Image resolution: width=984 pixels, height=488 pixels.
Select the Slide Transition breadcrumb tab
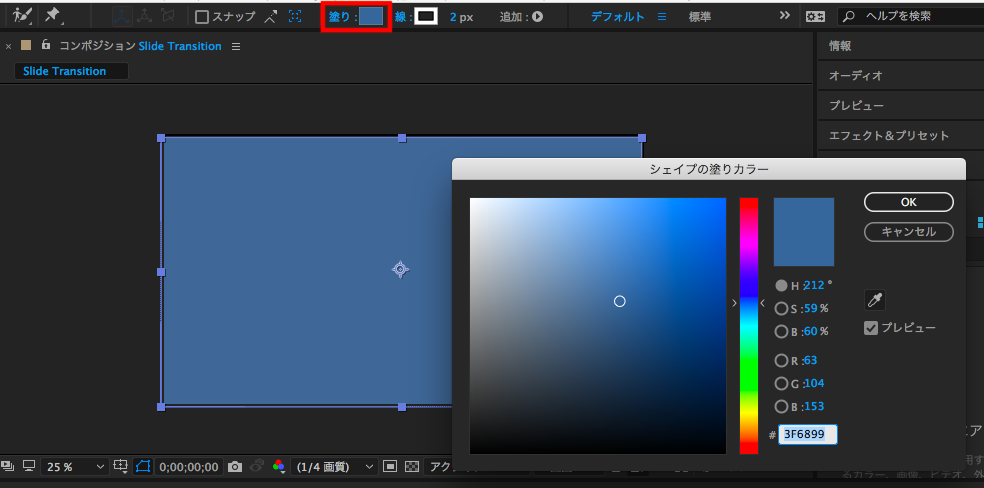click(x=71, y=72)
